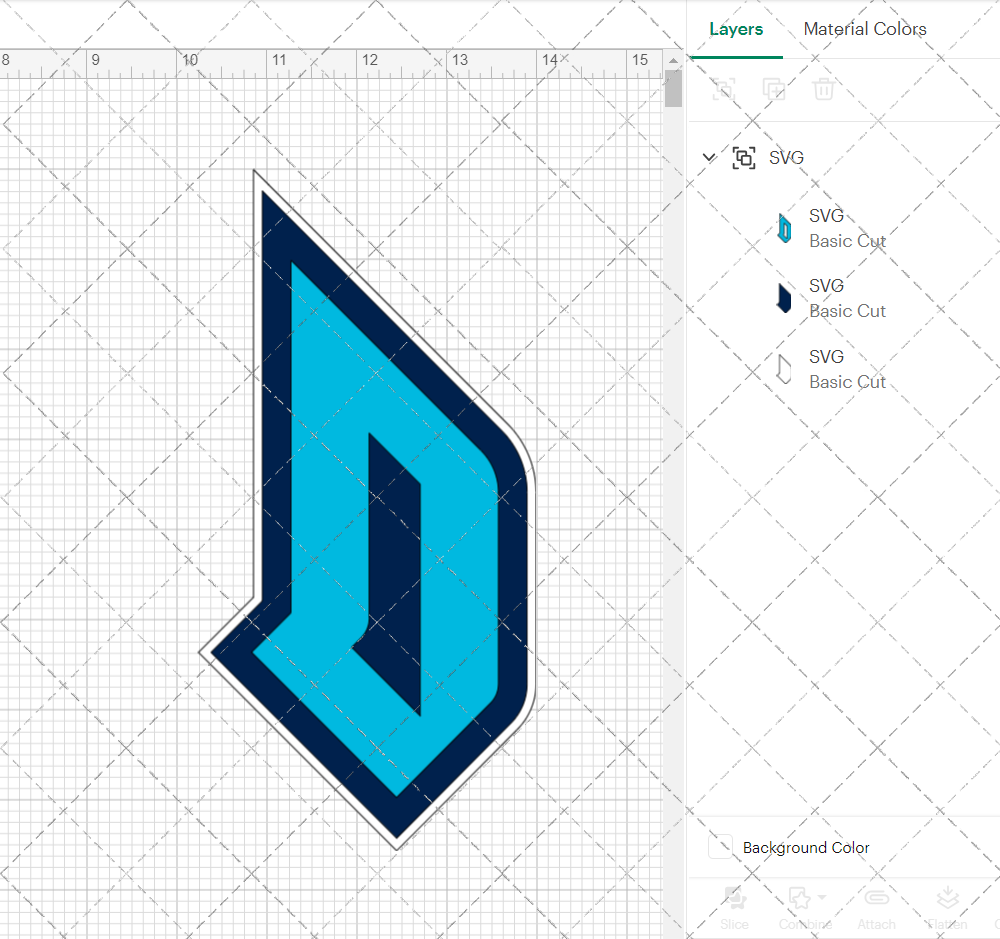Click Basic Cut text of navy layer
The width and height of the screenshot is (1000, 939).
[848, 311]
